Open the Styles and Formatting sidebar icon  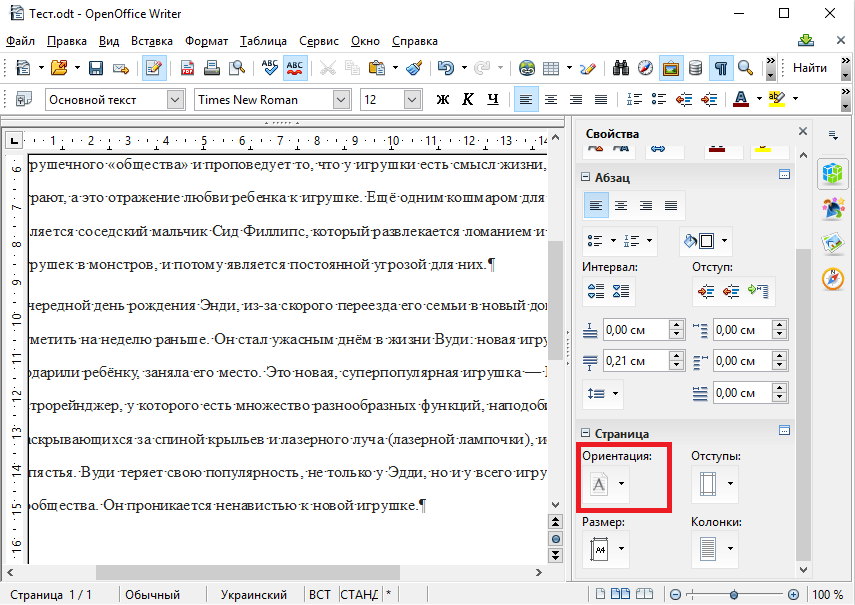click(x=832, y=208)
